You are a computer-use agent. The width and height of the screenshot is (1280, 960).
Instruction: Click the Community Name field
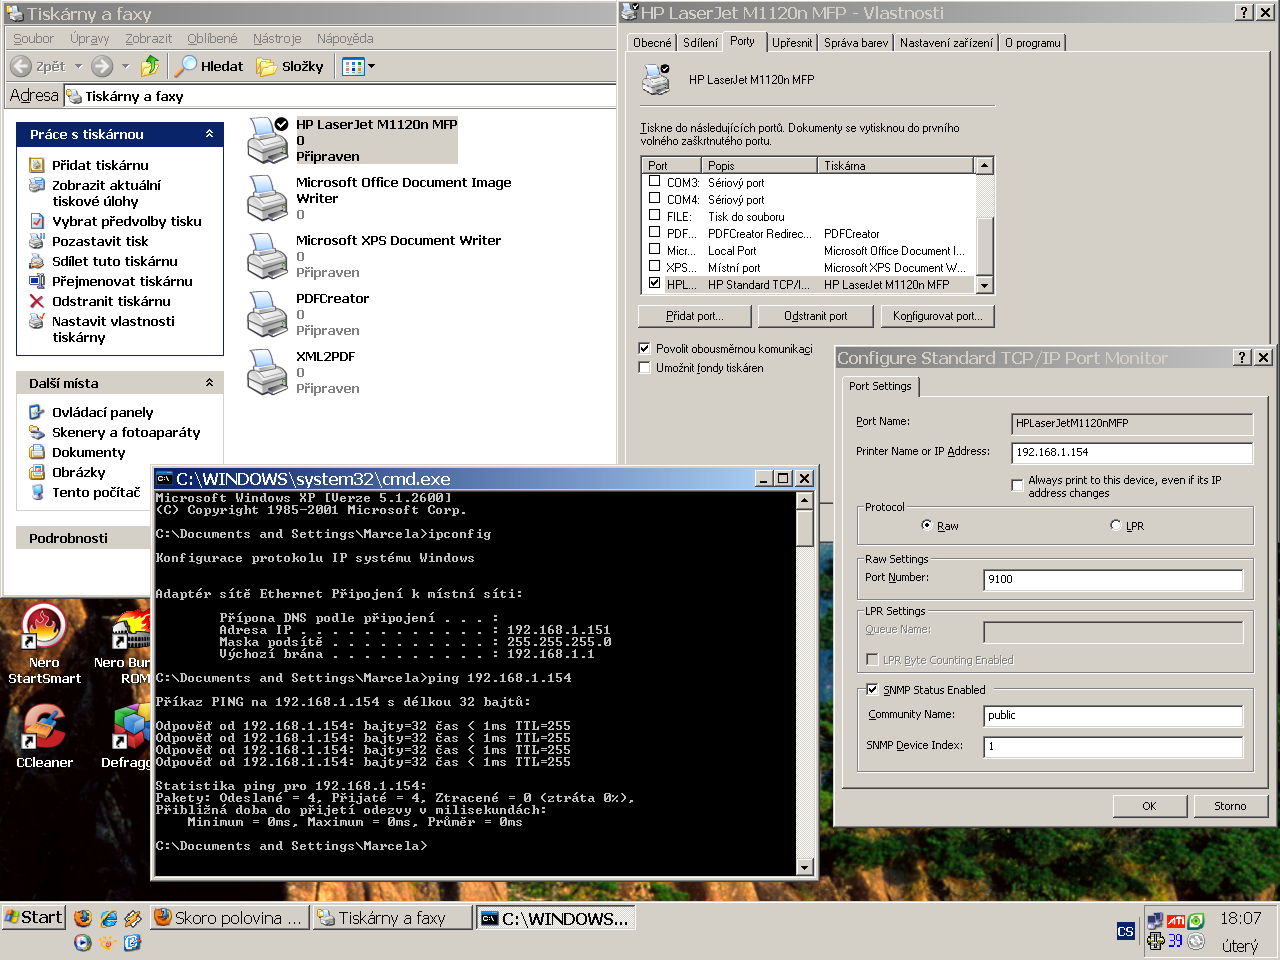1113,715
